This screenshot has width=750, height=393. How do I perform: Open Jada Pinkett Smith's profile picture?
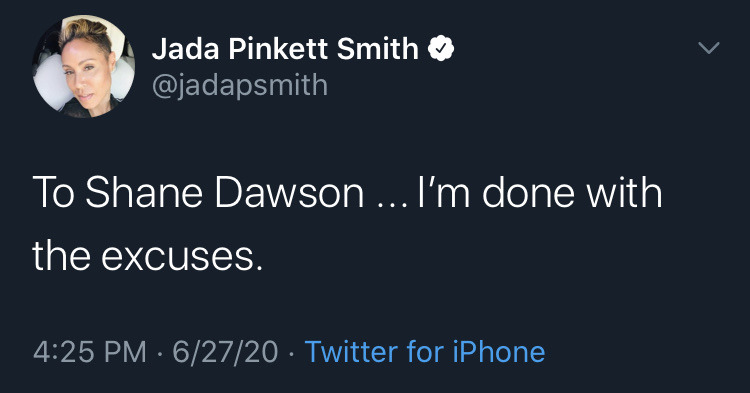coord(84,66)
